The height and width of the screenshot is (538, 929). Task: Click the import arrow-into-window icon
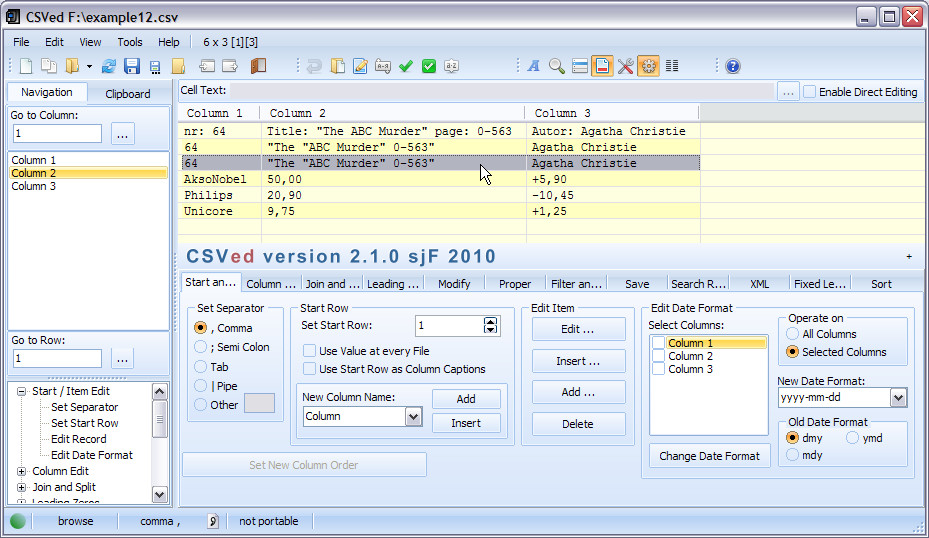[x=207, y=66]
